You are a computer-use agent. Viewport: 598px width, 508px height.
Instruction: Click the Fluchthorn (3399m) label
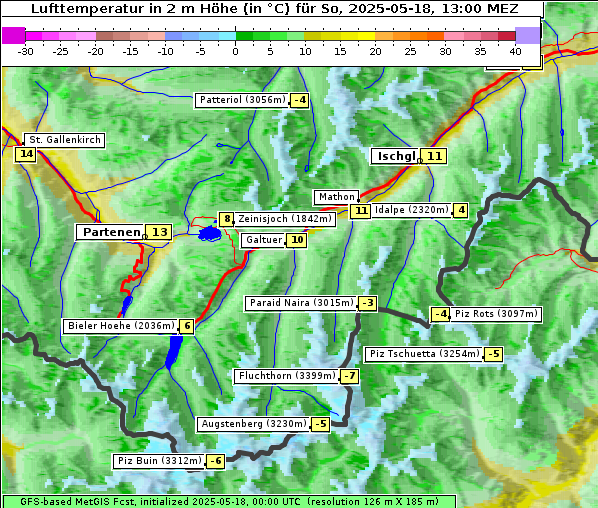click(x=287, y=376)
